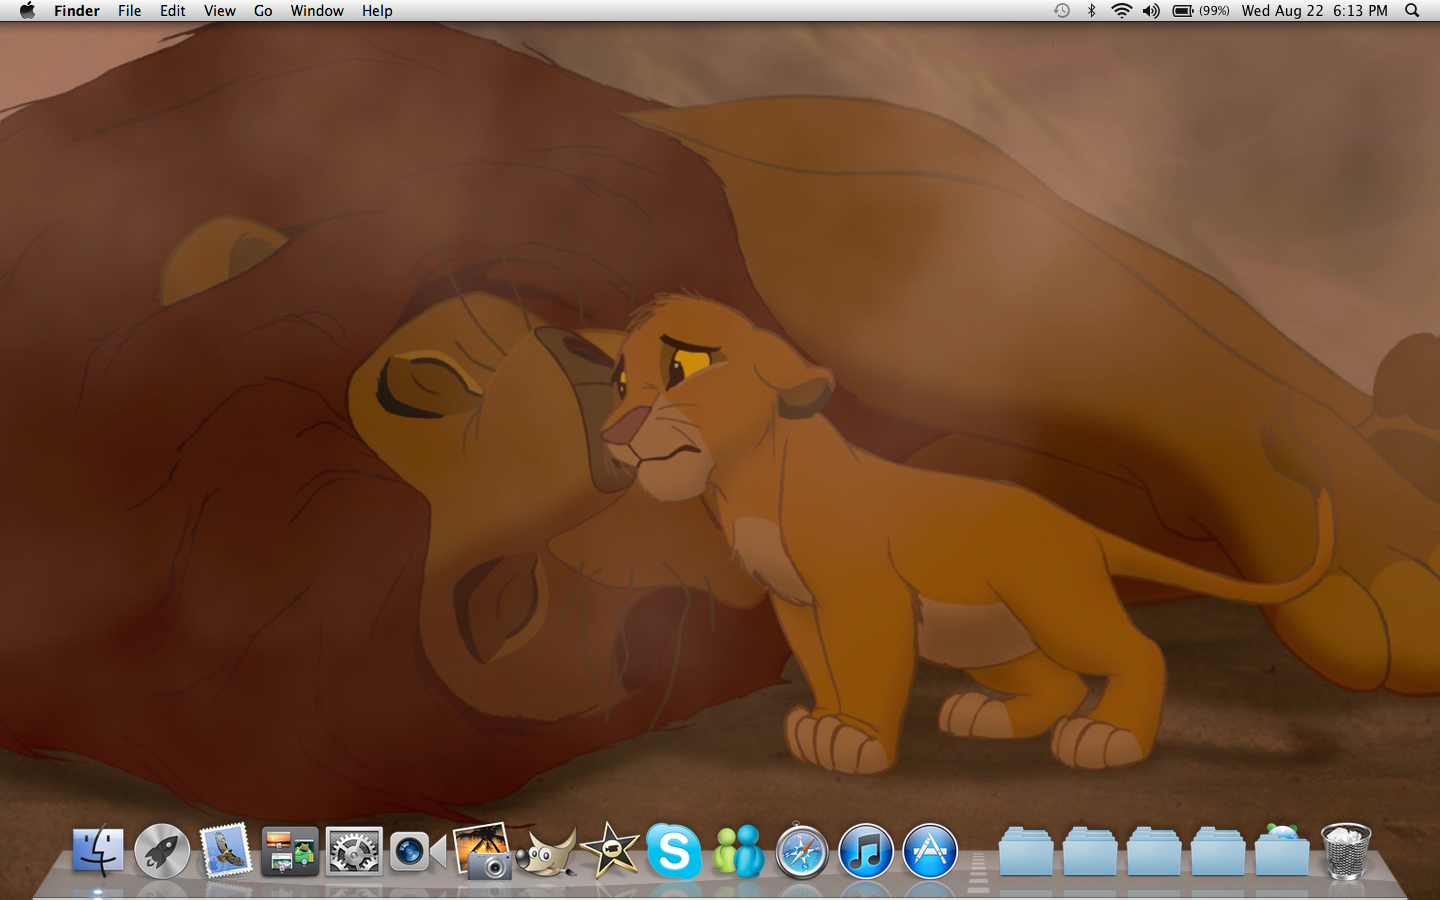The width and height of the screenshot is (1440, 900).
Task: Launch Safari compass icon
Action: pyautogui.click(x=802, y=852)
